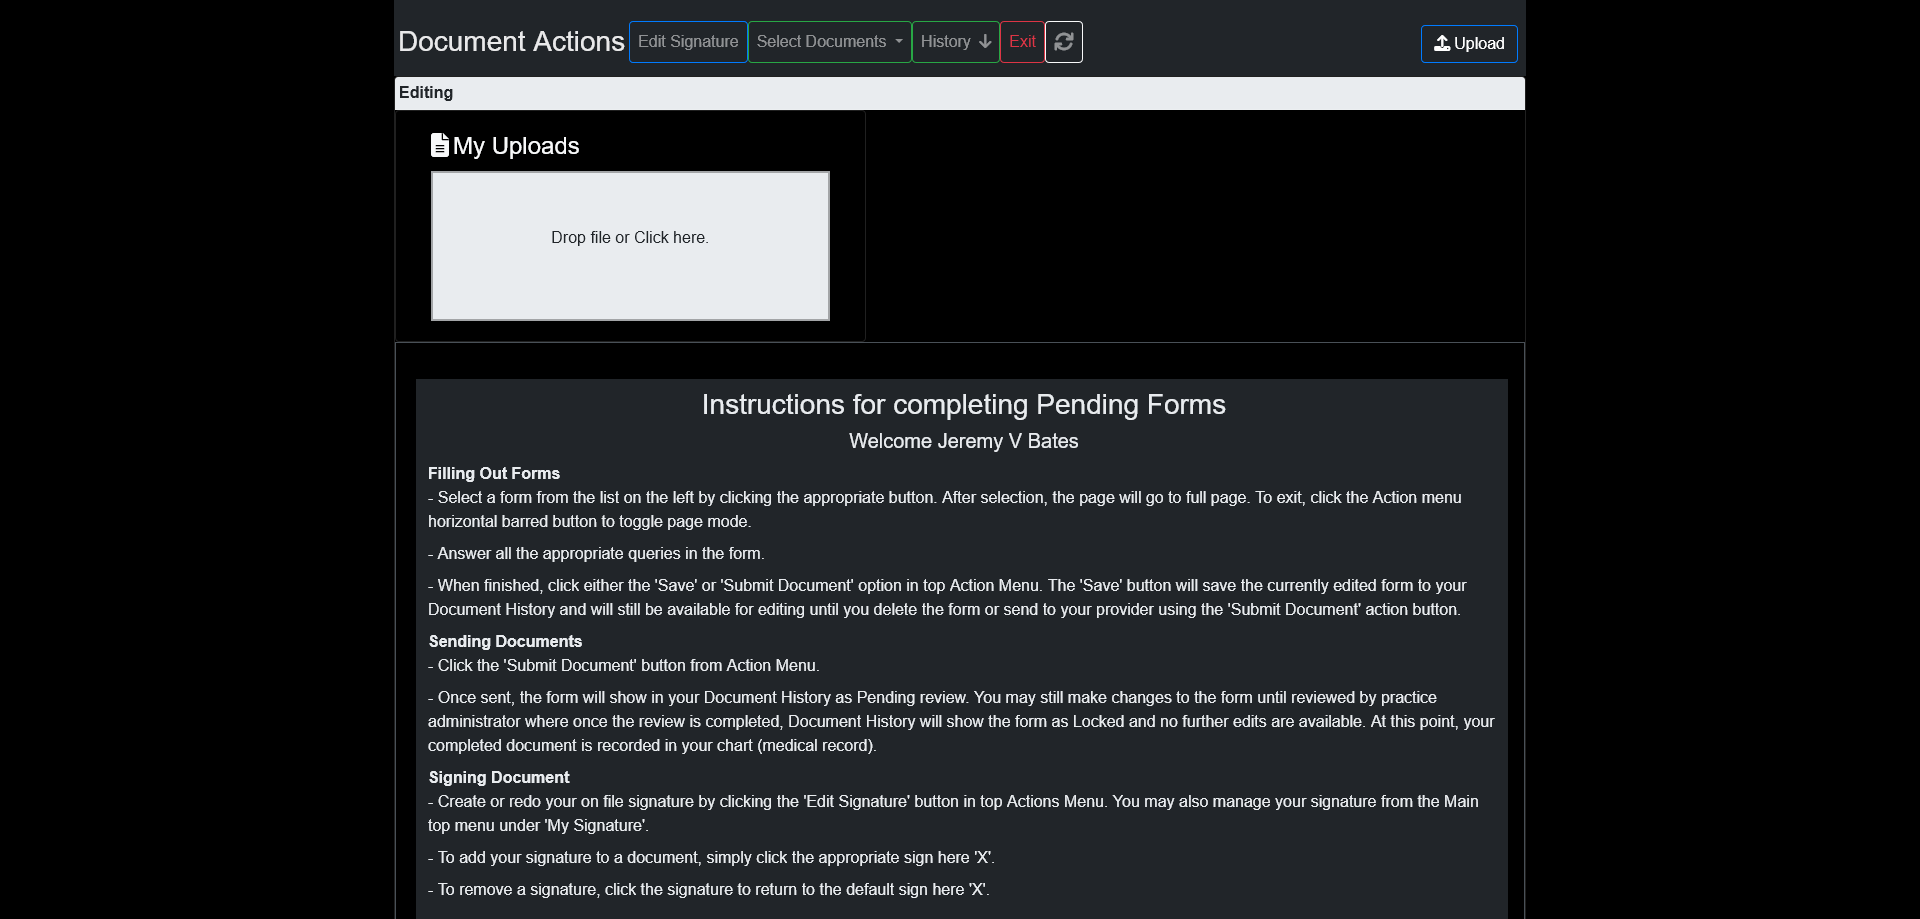1920x919 pixels.
Task: Click the 'Signing Document' section heading
Action: click(499, 778)
